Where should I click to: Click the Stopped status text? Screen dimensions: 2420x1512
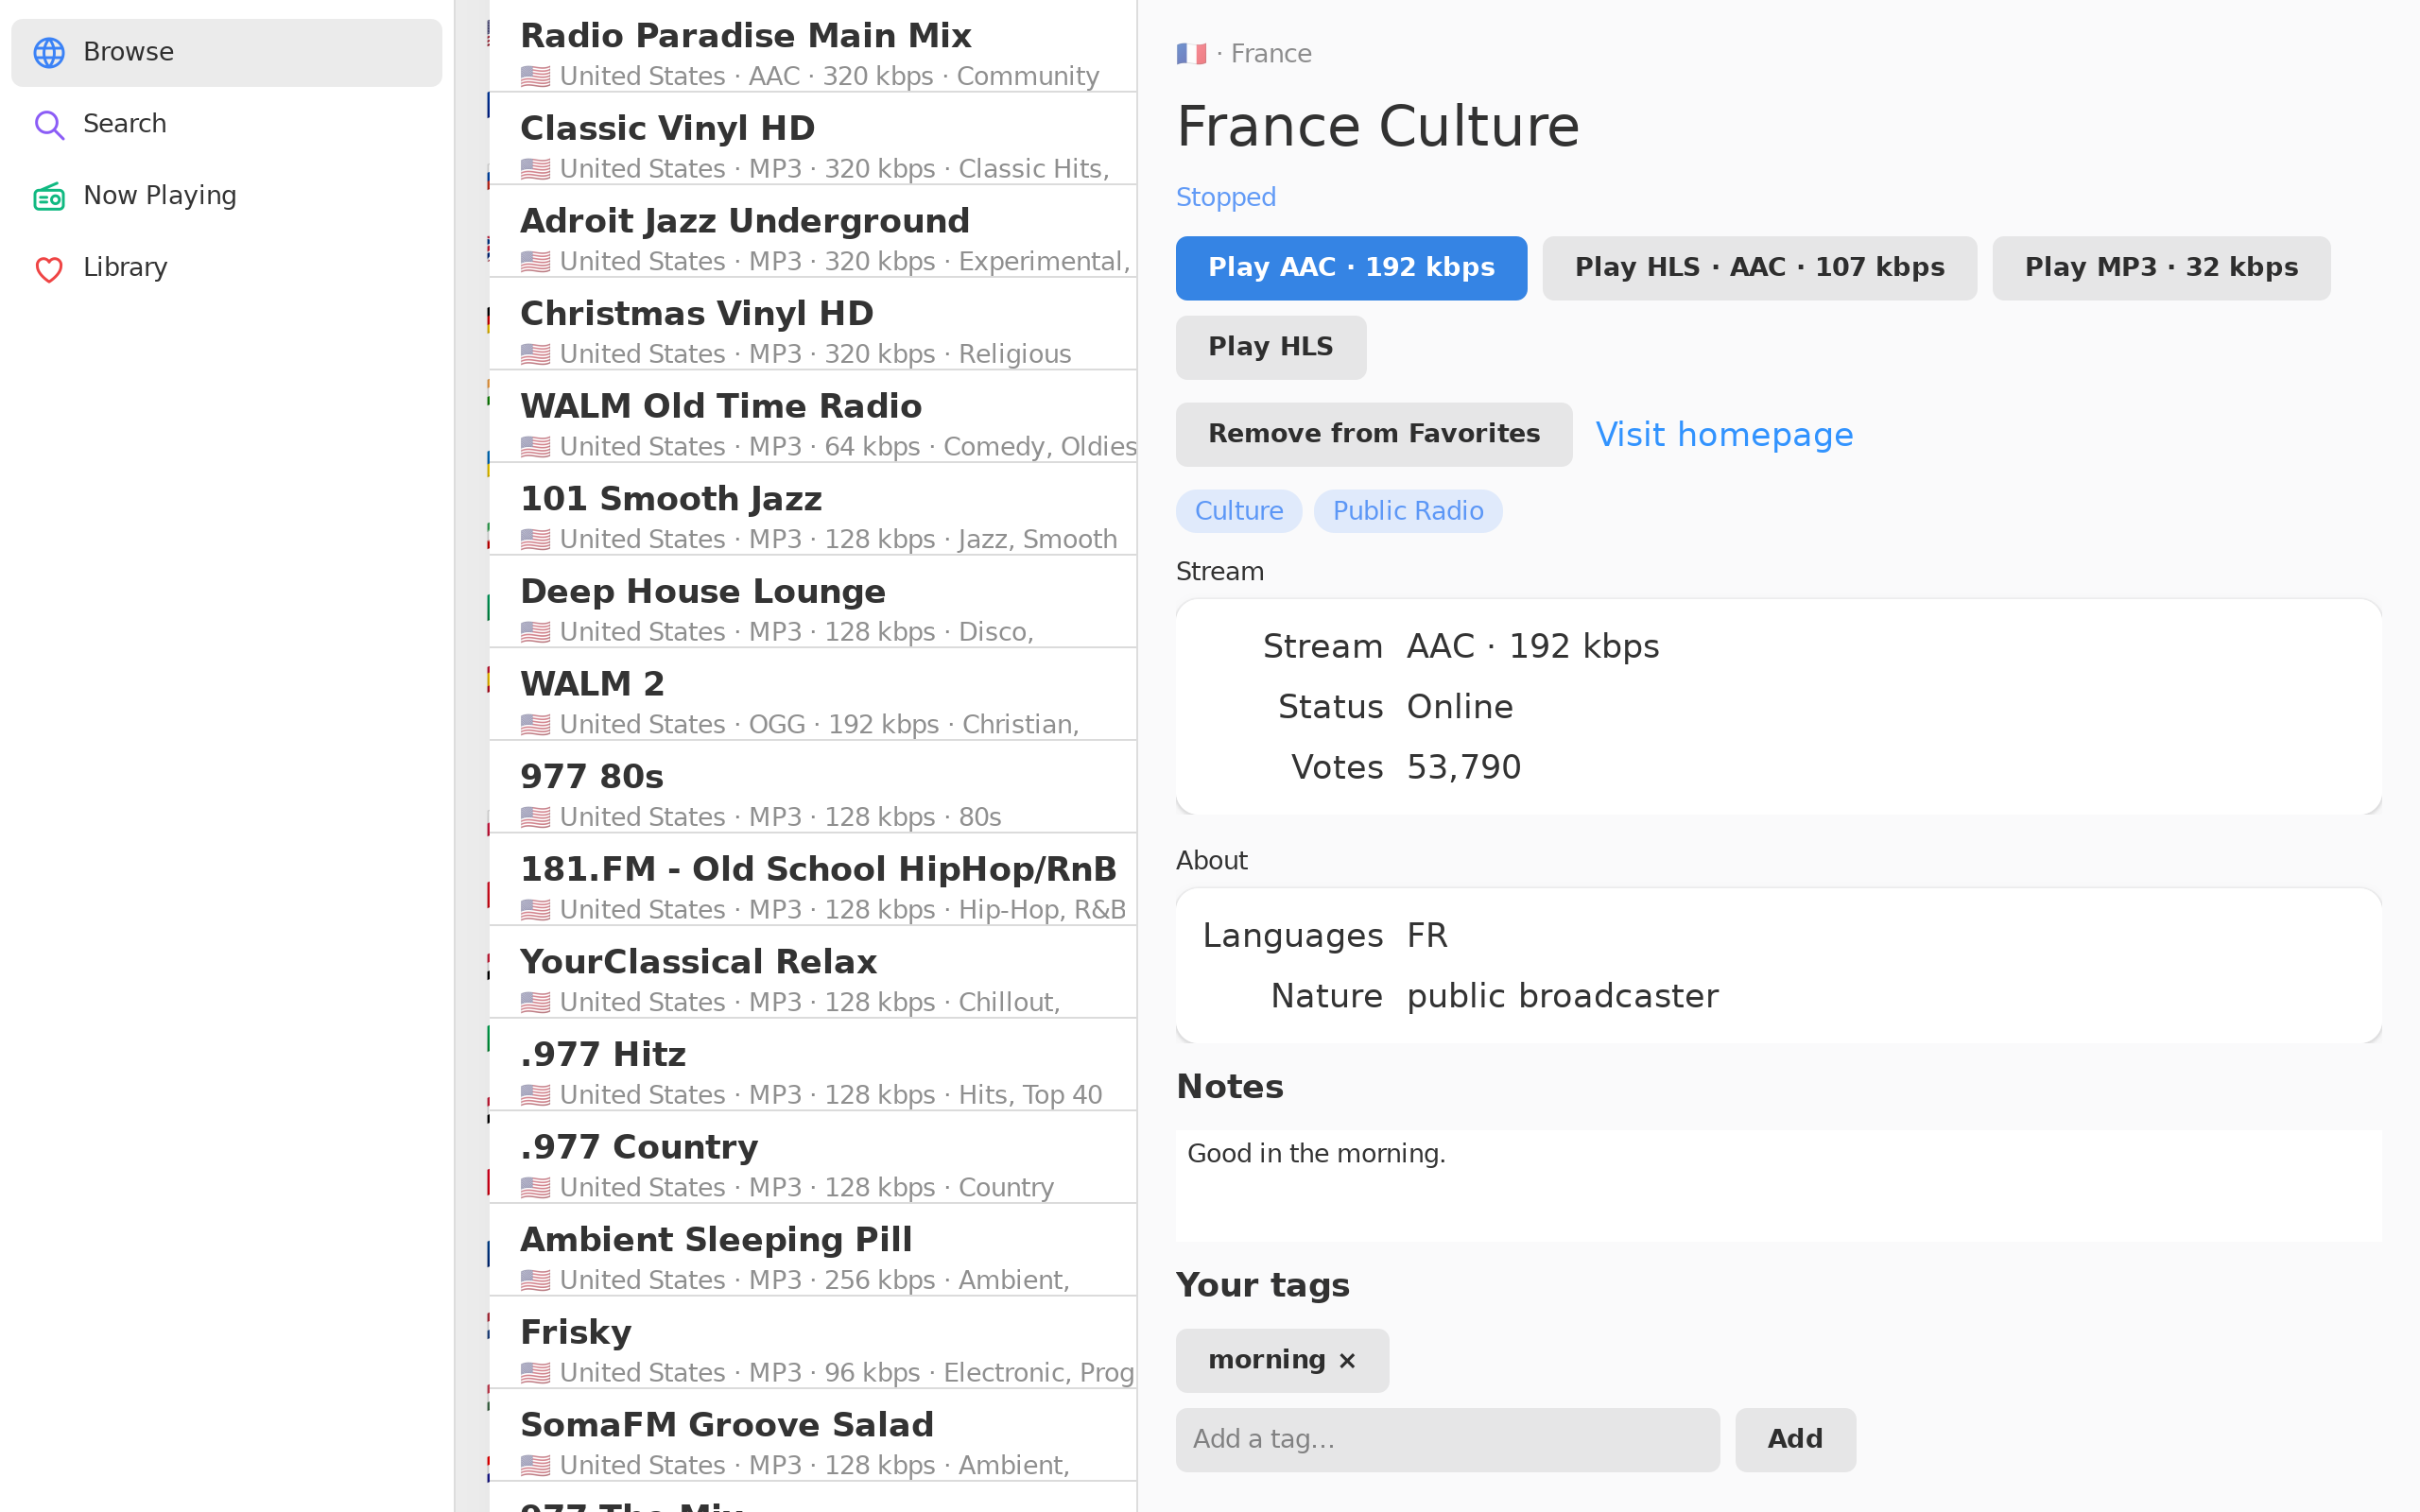click(1225, 198)
